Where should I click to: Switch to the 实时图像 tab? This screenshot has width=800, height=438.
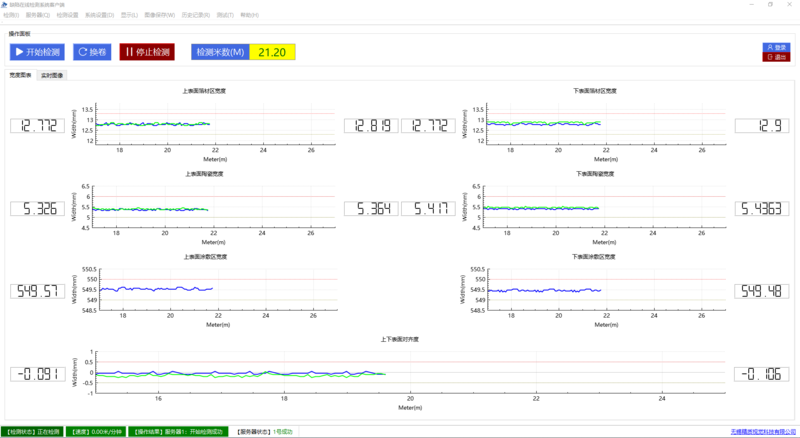[x=52, y=76]
